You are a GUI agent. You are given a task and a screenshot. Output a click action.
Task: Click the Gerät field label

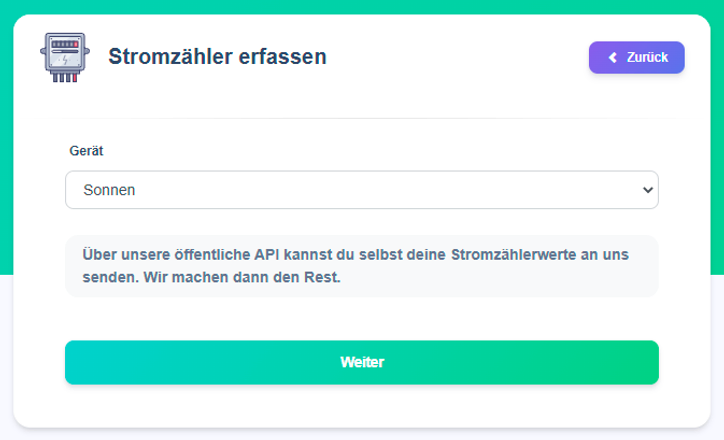point(86,151)
